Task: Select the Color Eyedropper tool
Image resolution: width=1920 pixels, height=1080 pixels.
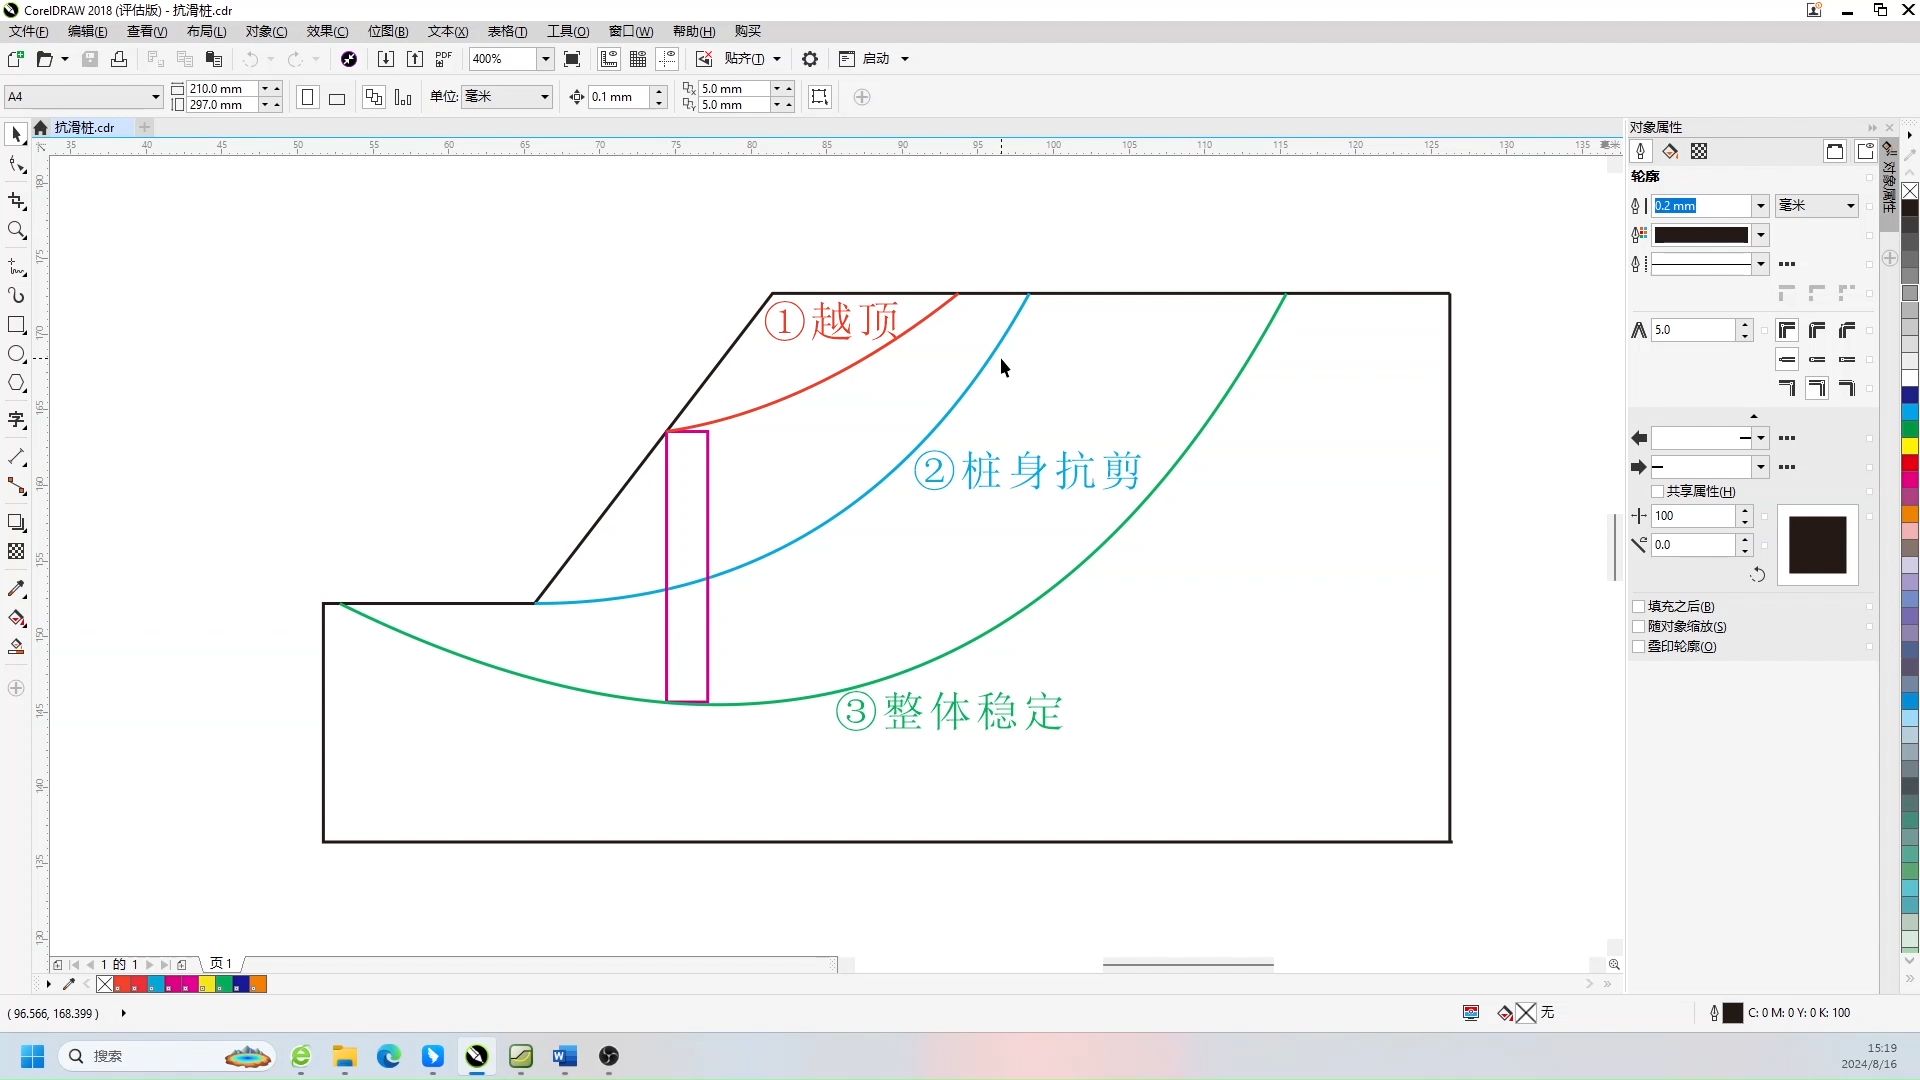Action: click(x=16, y=588)
